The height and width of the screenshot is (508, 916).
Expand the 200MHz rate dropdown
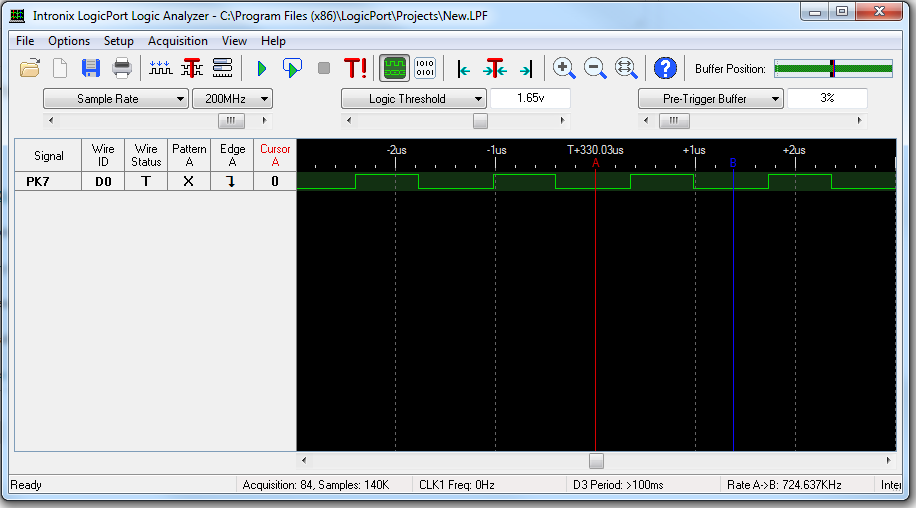coord(233,99)
